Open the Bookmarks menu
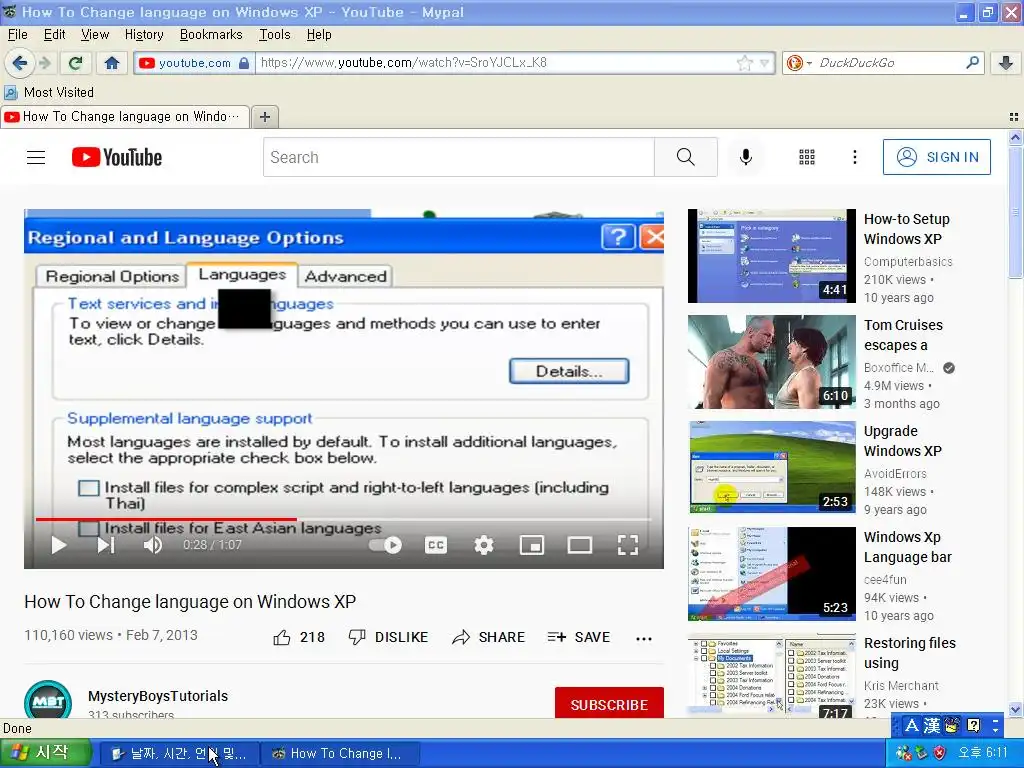 211,35
